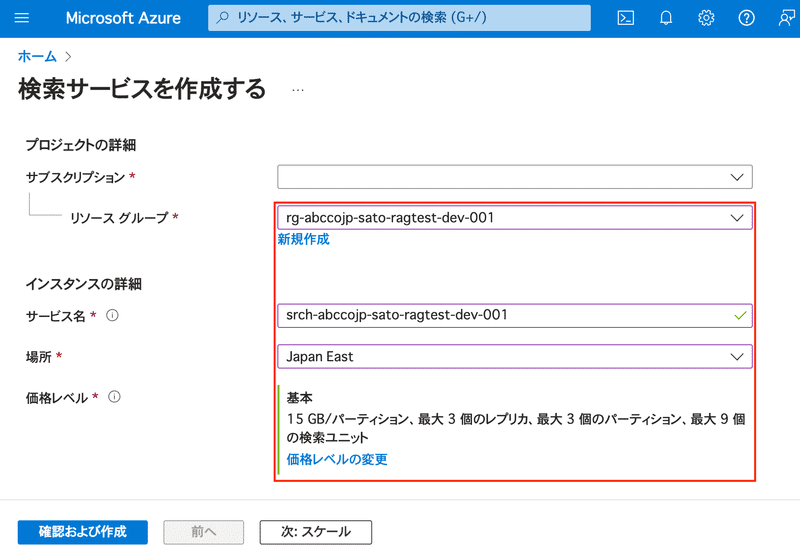Click 確認および作成 button
Screen dimensions: 800x559
click(x=83, y=532)
